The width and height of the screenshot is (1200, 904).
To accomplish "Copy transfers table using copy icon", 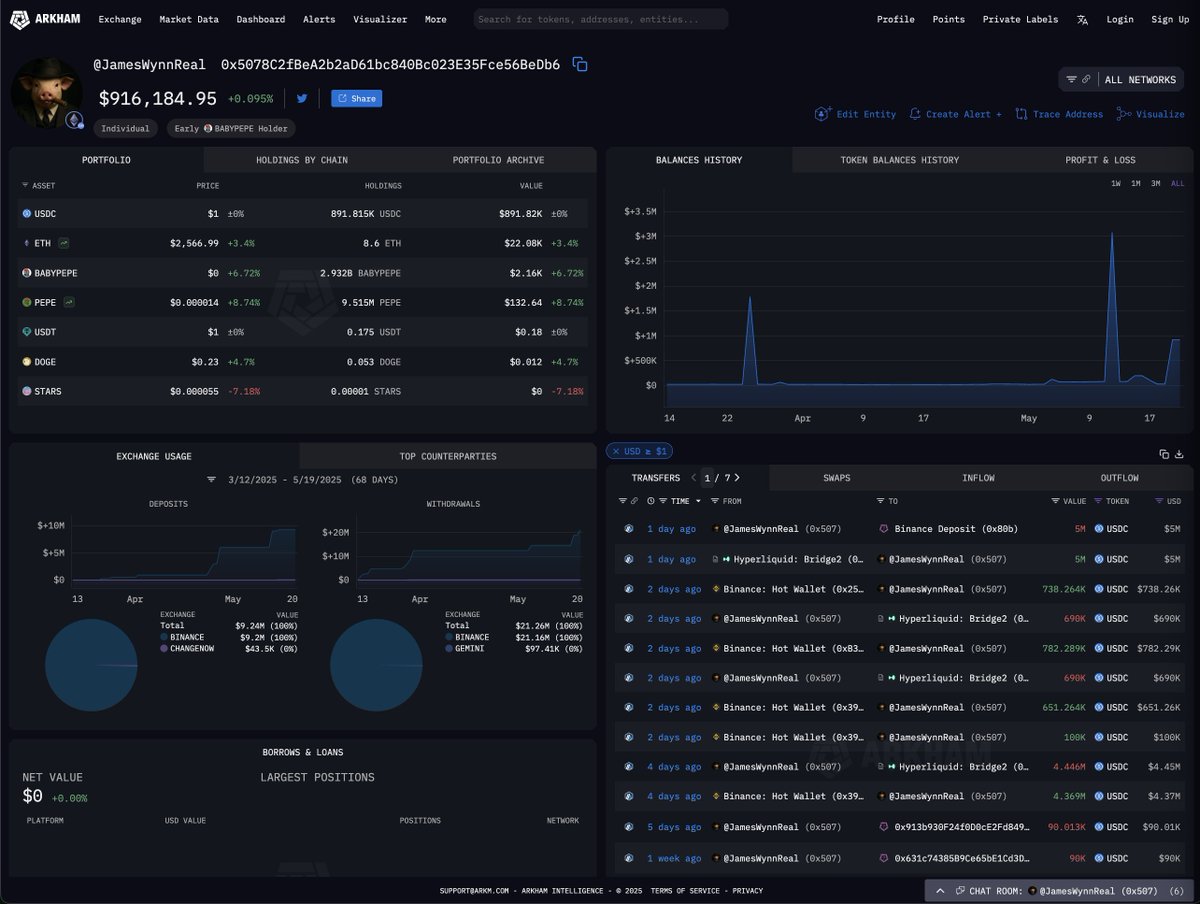I will click(x=1164, y=453).
